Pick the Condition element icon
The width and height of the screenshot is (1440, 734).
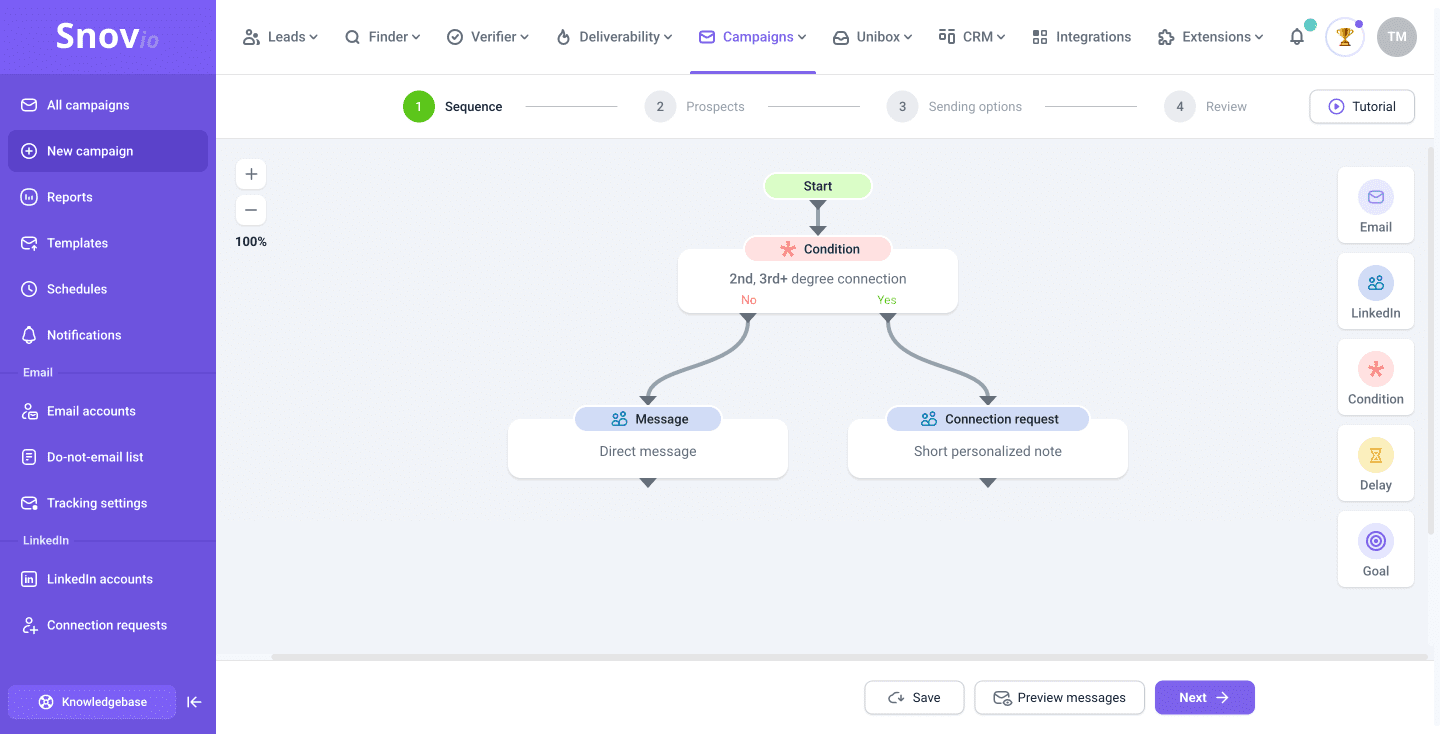tap(1375, 370)
